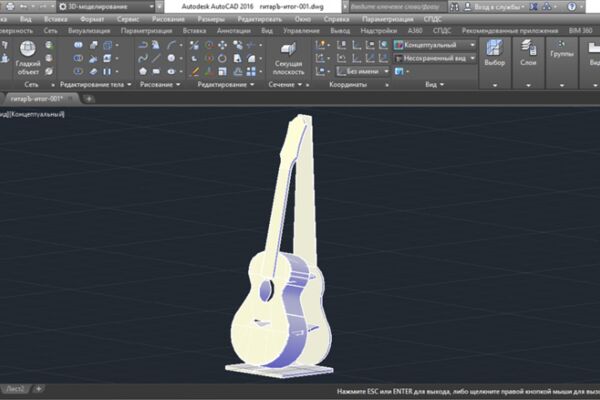Open the Без имени UCS dropdown
This screenshot has height=400, width=600.
pos(363,71)
